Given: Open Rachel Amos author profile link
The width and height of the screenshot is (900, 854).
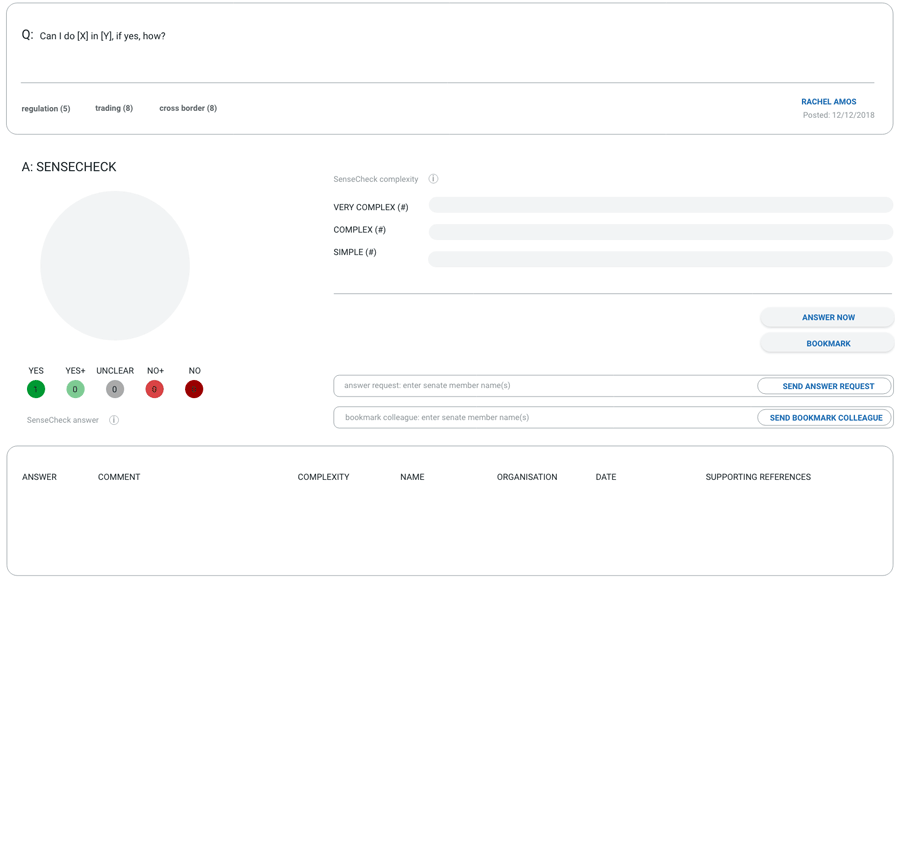Looking at the screenshot, I should tap(828, 102).
